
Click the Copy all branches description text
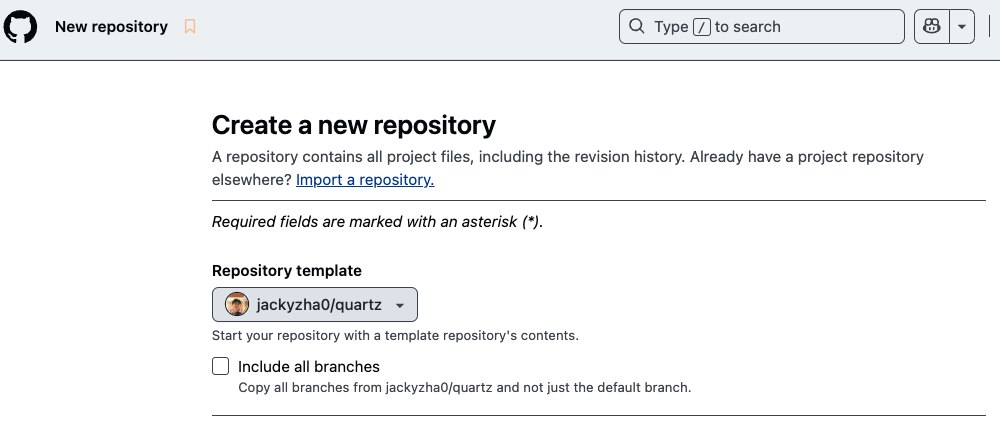pos(465,387)
